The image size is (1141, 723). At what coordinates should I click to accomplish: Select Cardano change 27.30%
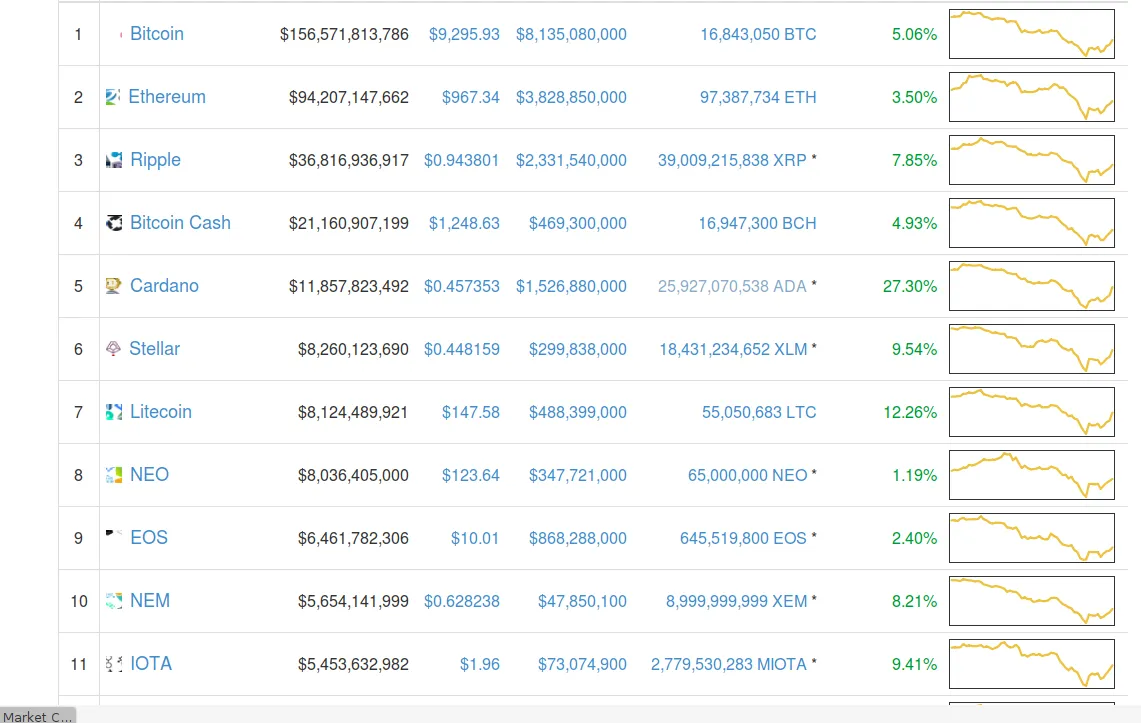[910, 286]
